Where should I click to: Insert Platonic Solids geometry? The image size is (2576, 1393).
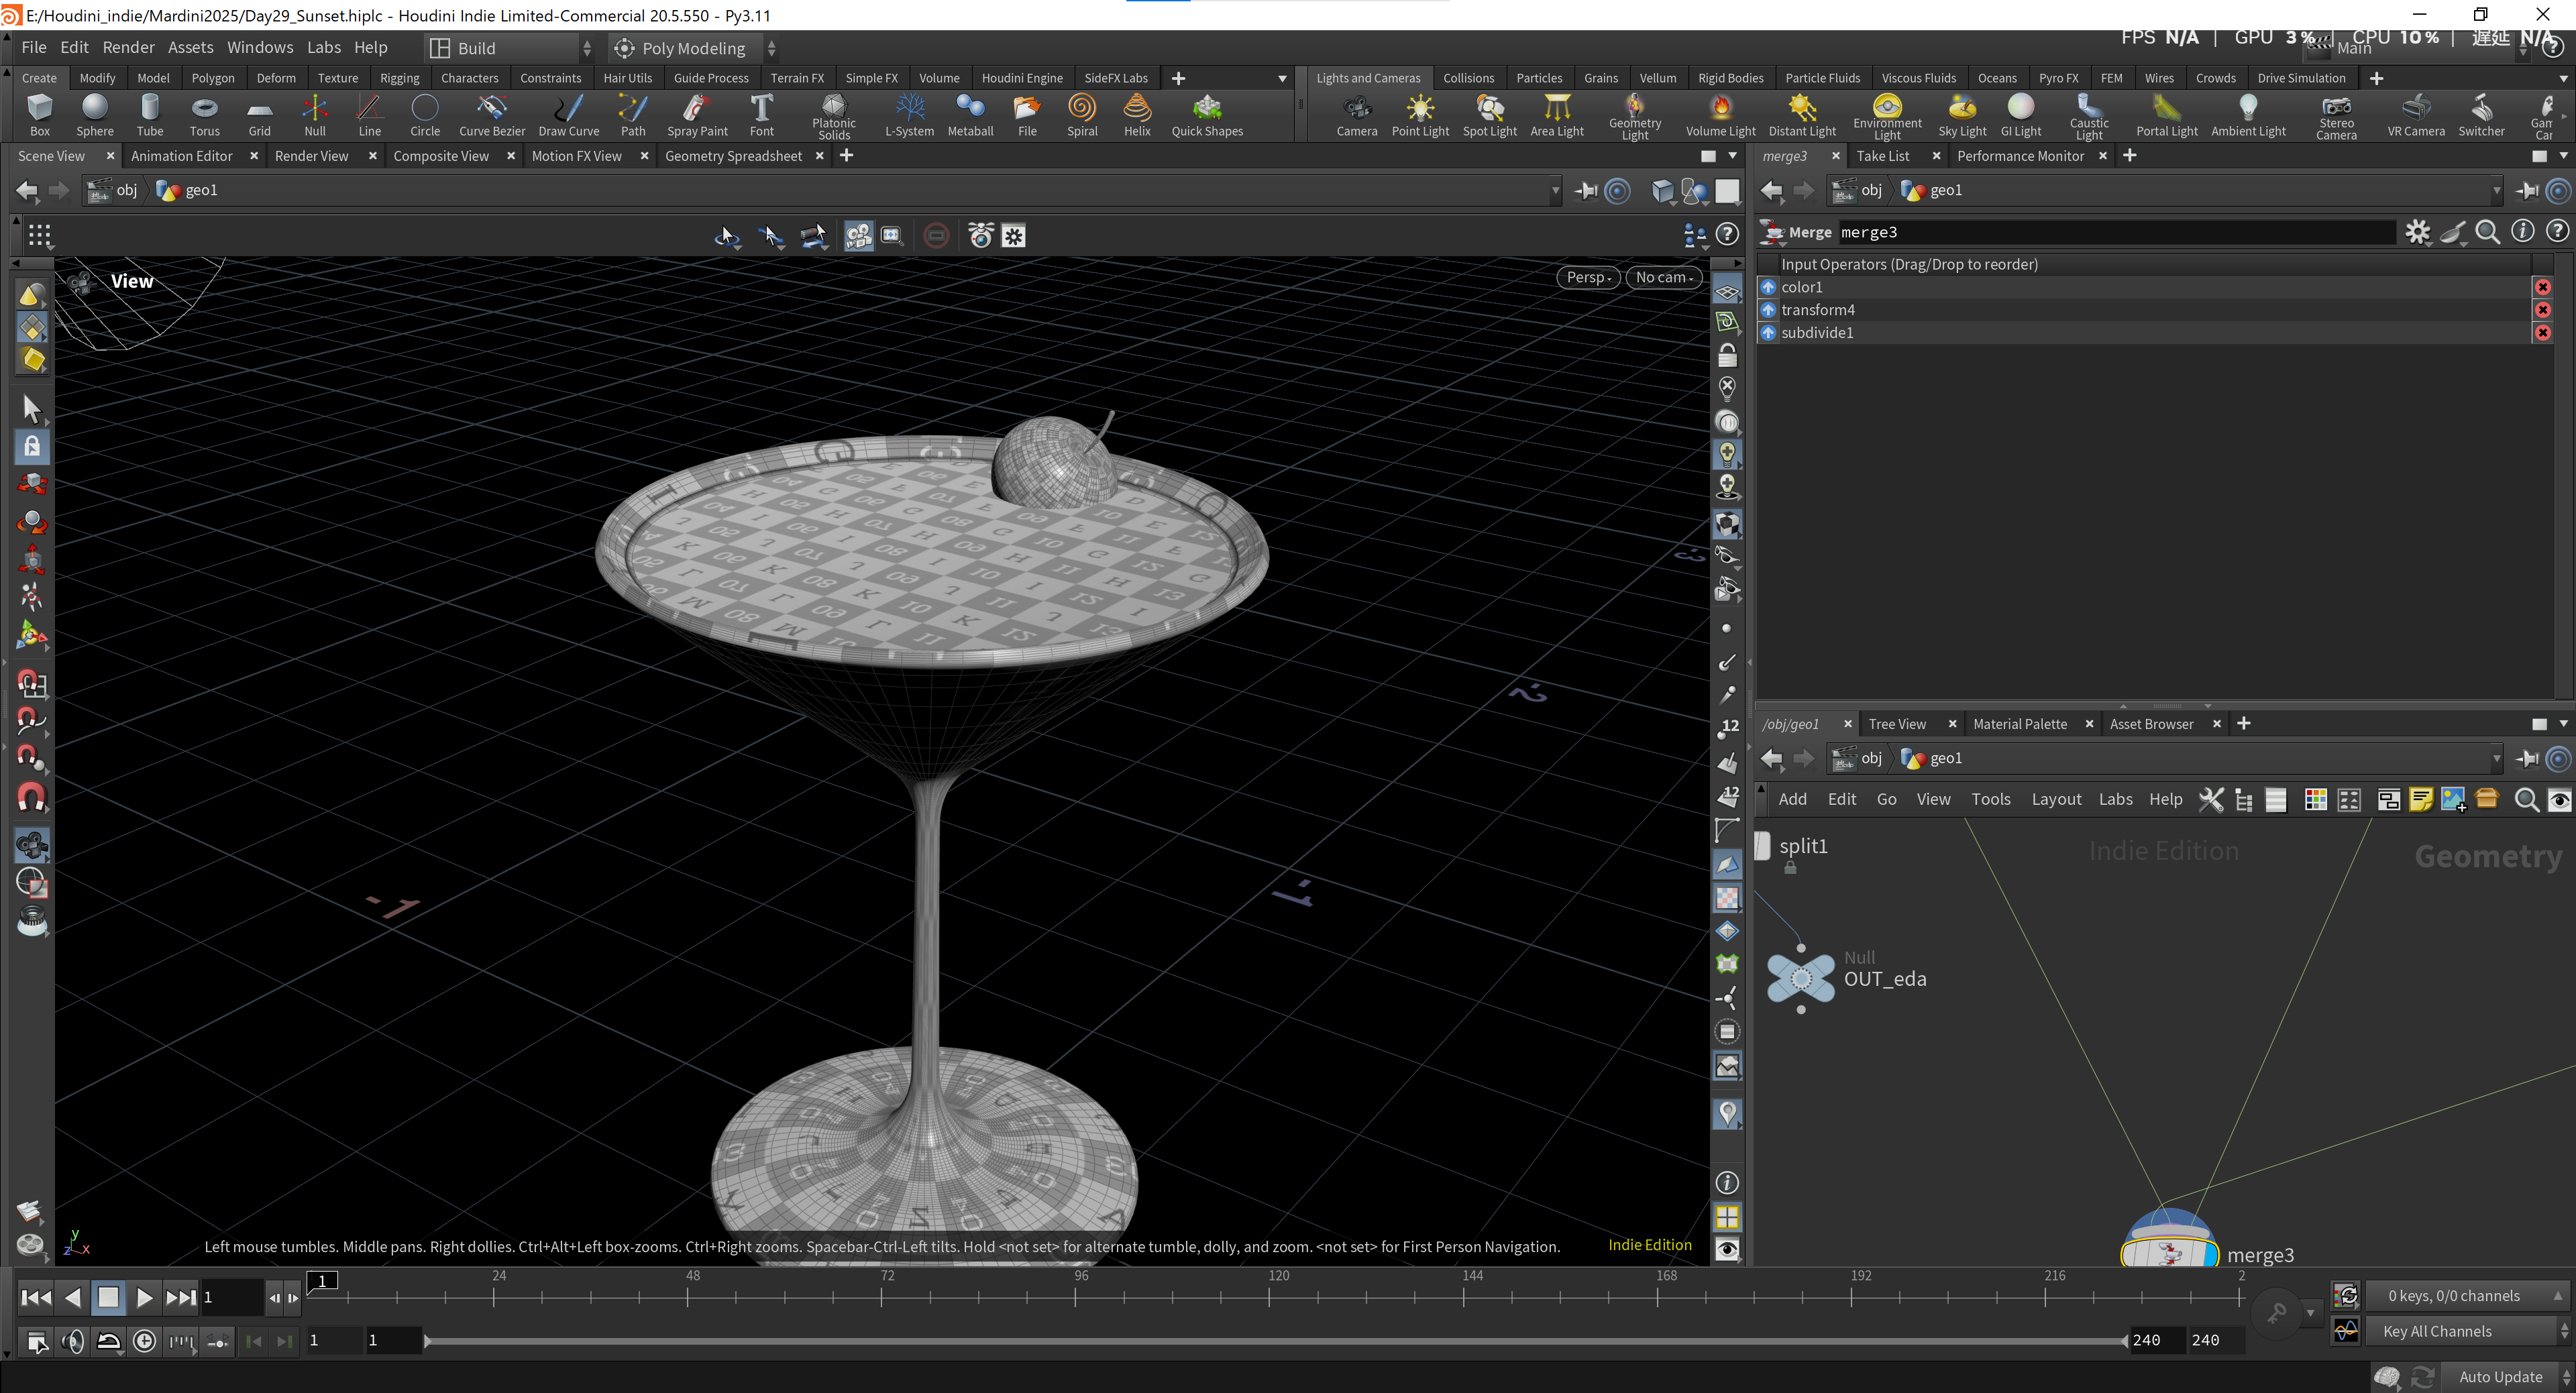pos(833,116)
